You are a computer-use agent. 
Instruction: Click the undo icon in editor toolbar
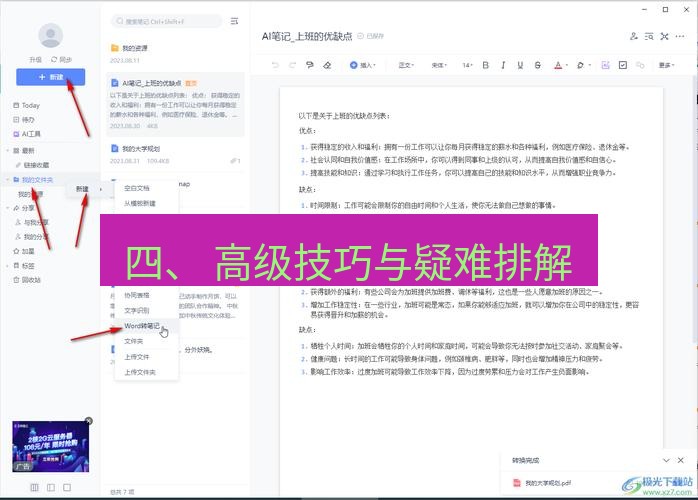[x=275, y=65]
